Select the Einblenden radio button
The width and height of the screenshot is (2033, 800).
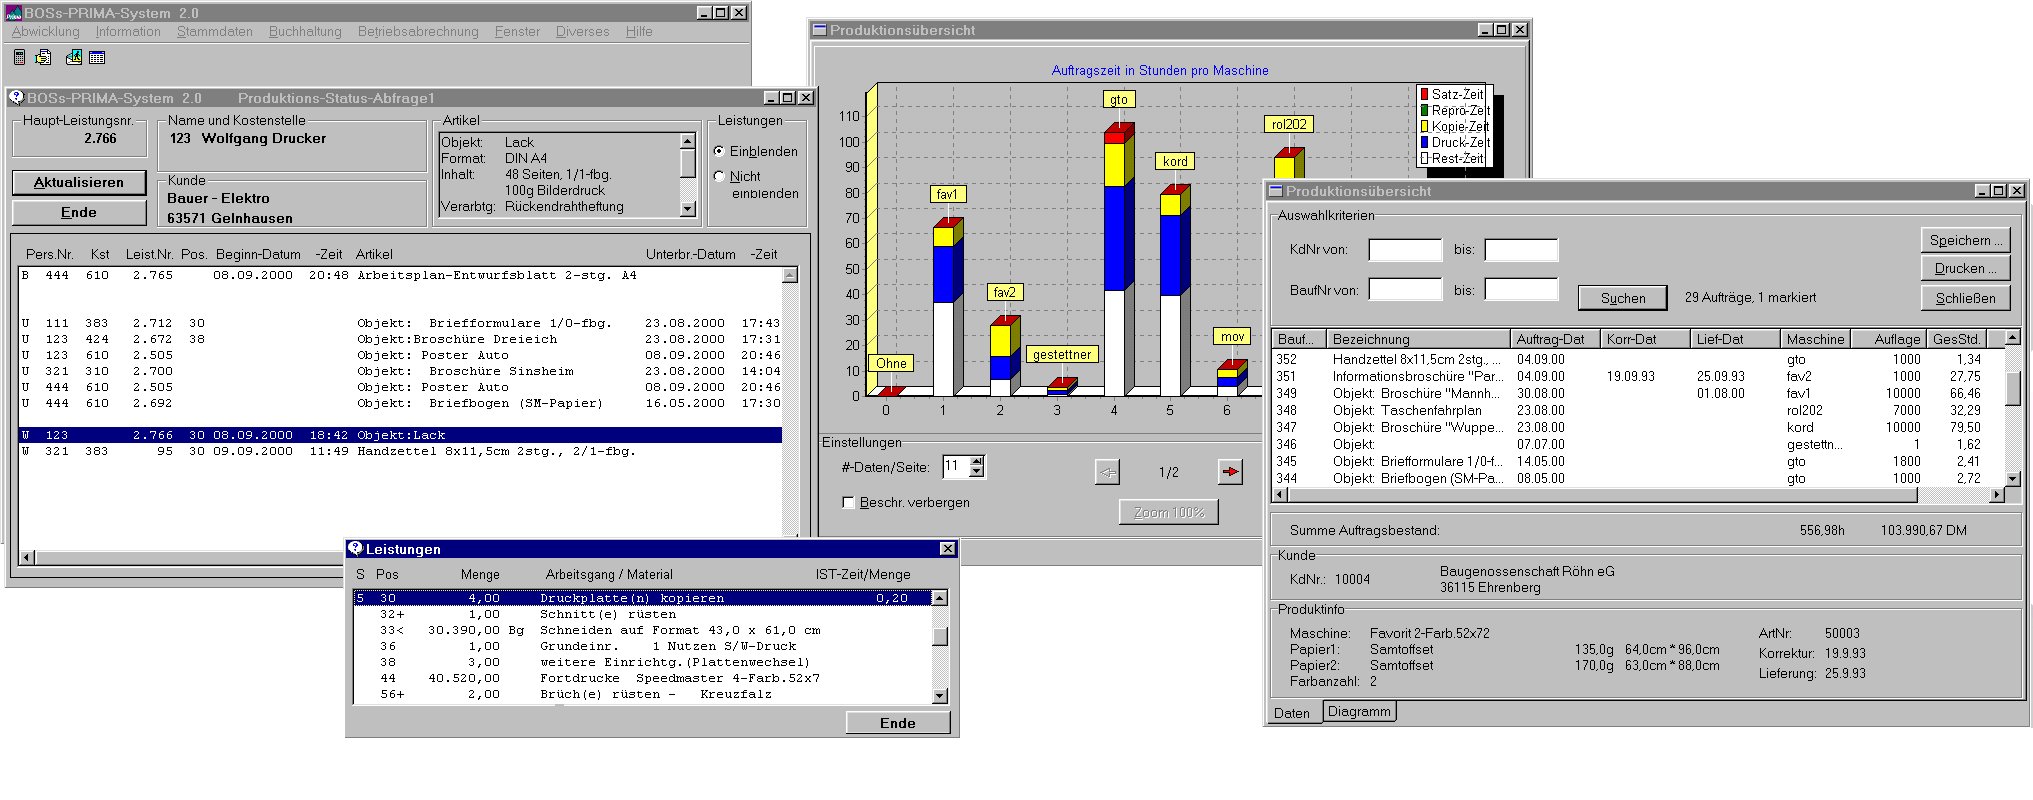719,151
